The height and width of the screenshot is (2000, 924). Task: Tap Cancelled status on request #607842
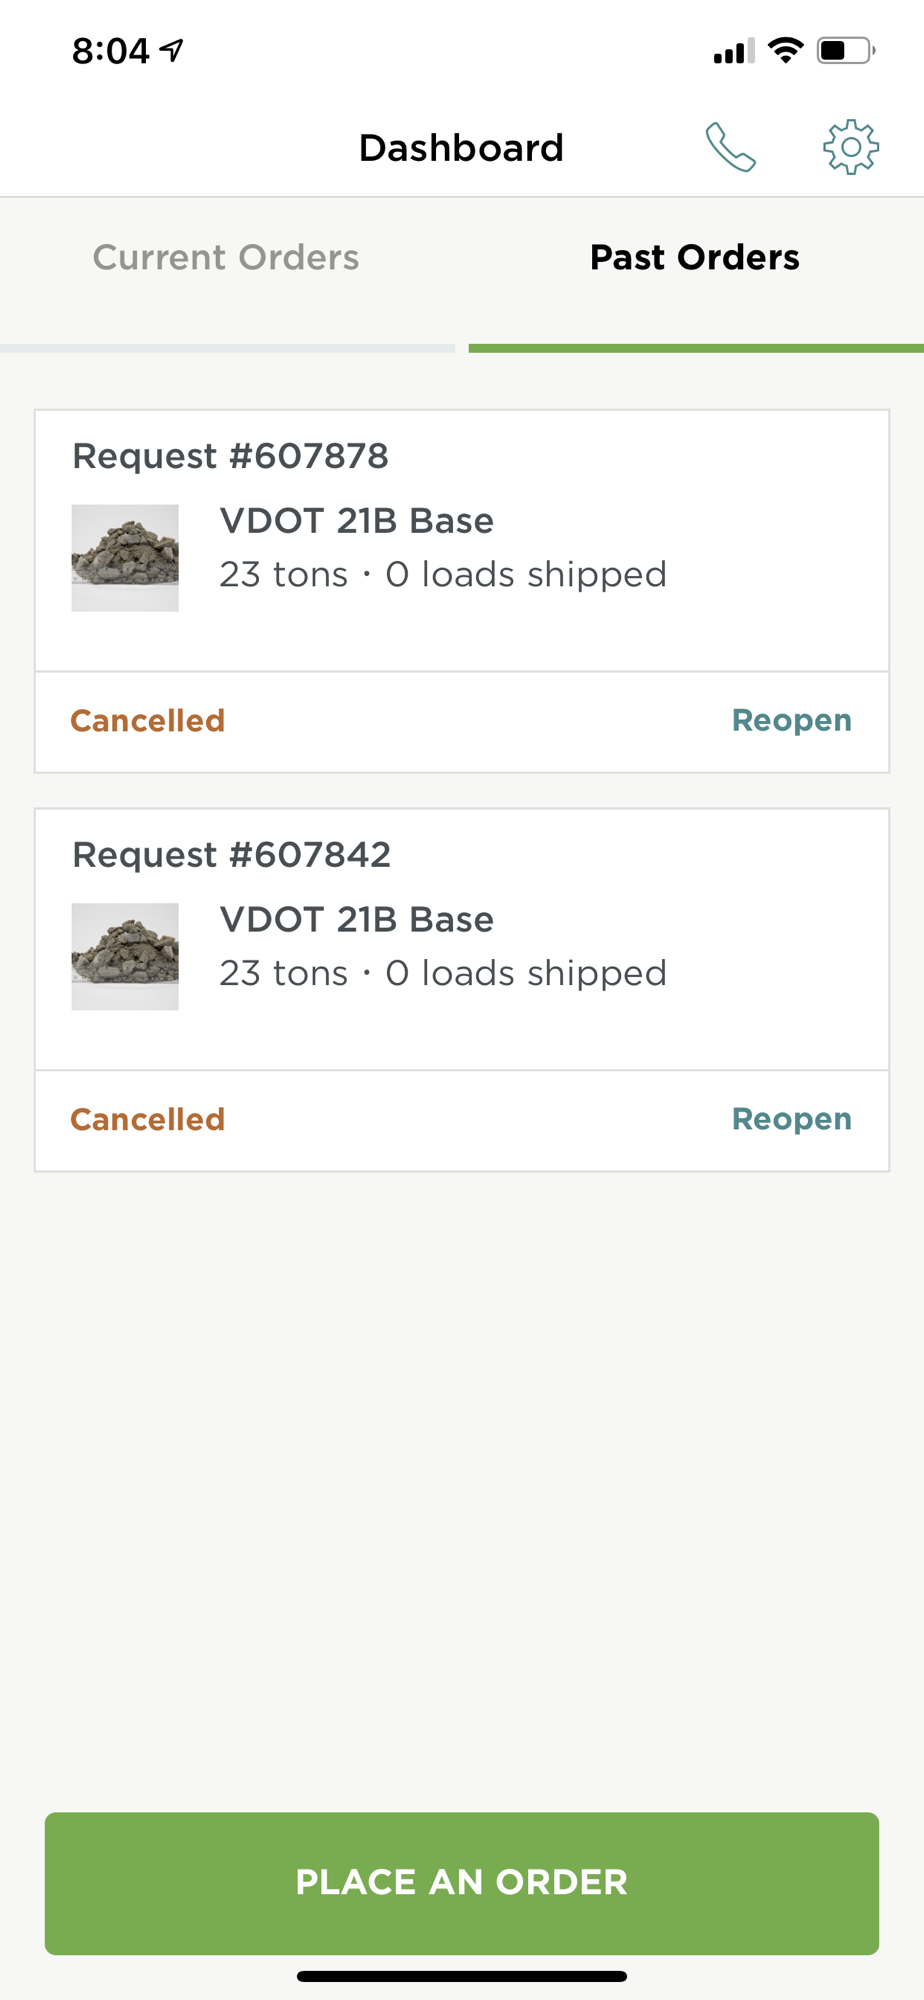148,1120
